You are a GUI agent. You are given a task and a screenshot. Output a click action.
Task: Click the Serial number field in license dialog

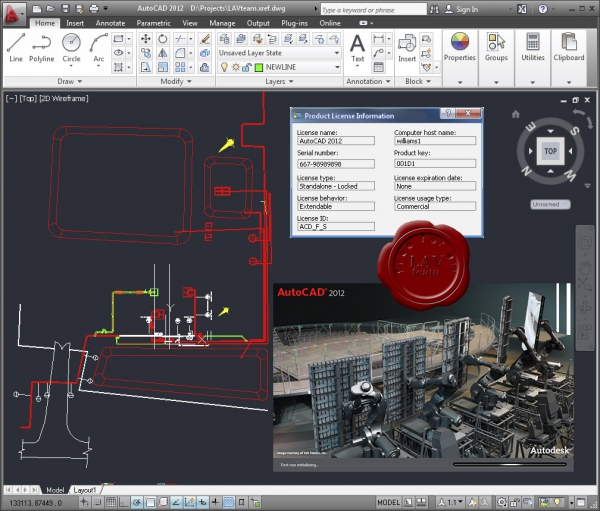336,164
